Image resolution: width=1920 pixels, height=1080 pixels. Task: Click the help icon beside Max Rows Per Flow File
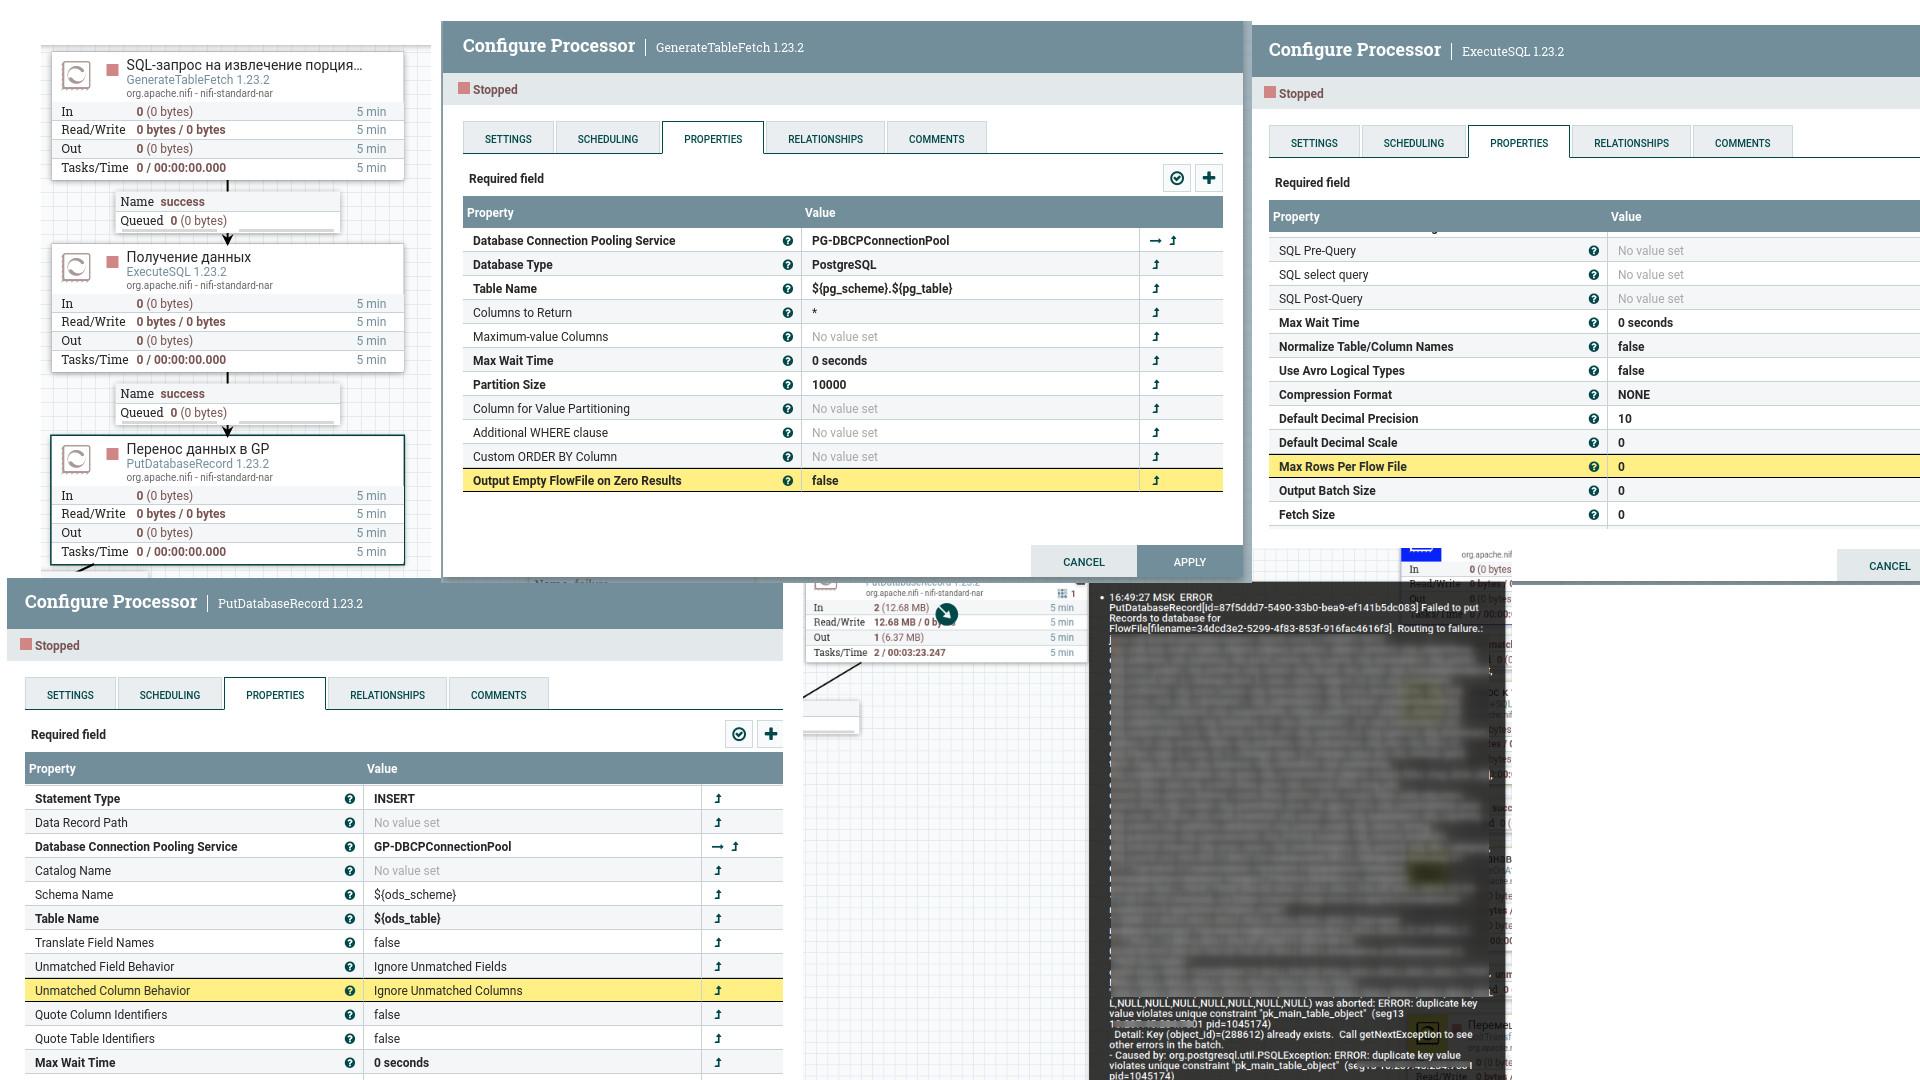1593,467
